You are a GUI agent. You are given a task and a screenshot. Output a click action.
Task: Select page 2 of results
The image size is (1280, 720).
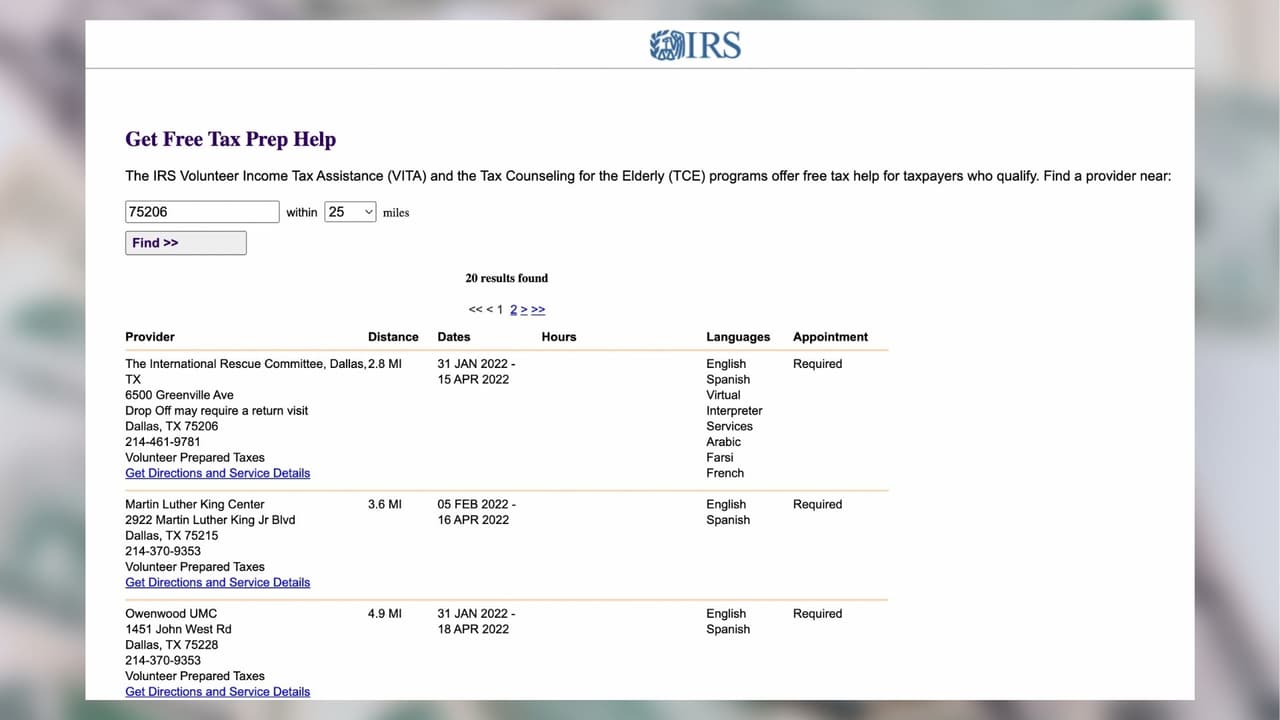[513, 309]
